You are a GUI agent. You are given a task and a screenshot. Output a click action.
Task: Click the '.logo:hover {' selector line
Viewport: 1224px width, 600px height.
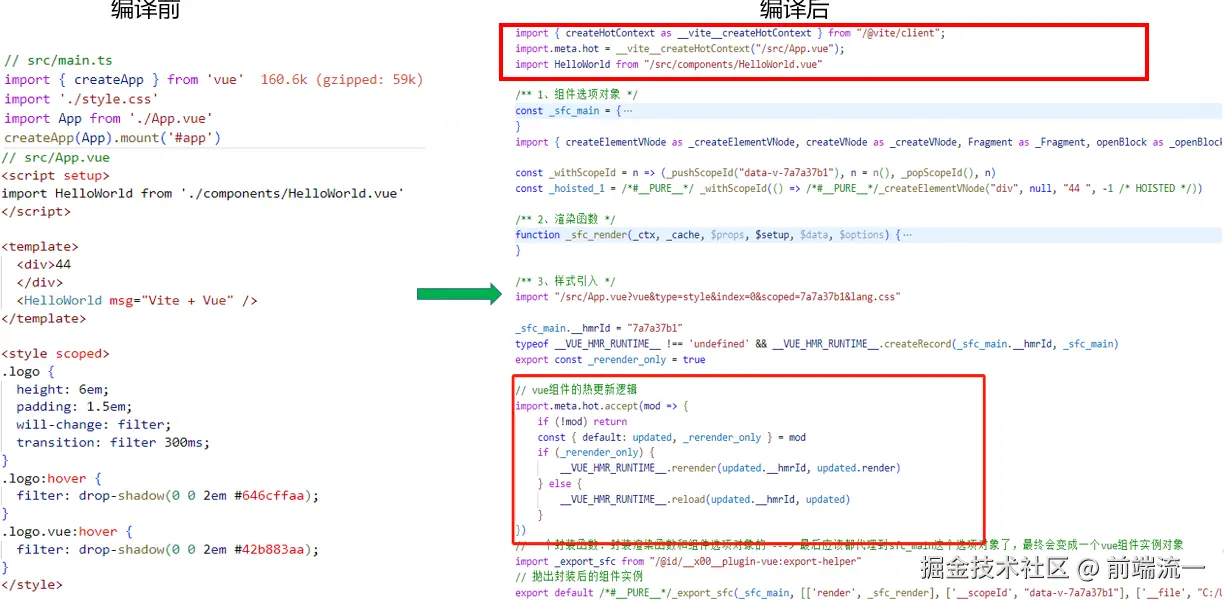52,478
